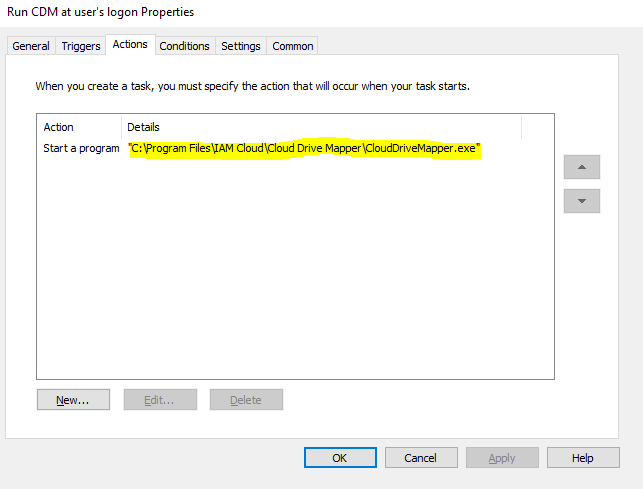Open the Triggers tab
Viewport: 643px width, 489px height.
(81, 46)
